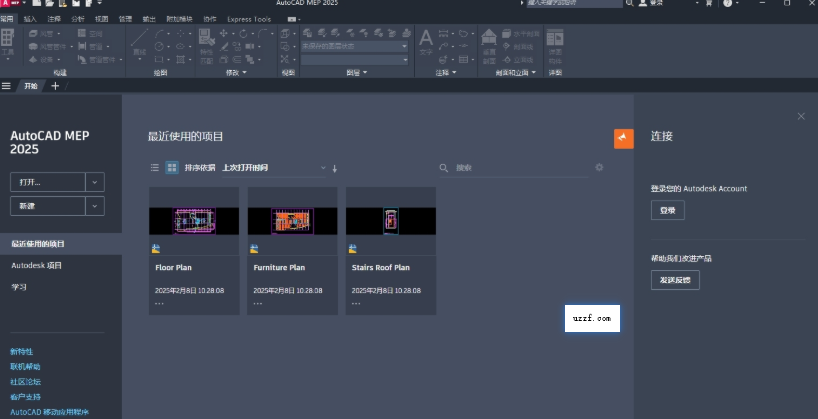Click the 搜索 recent files search field

pos(514,167)
